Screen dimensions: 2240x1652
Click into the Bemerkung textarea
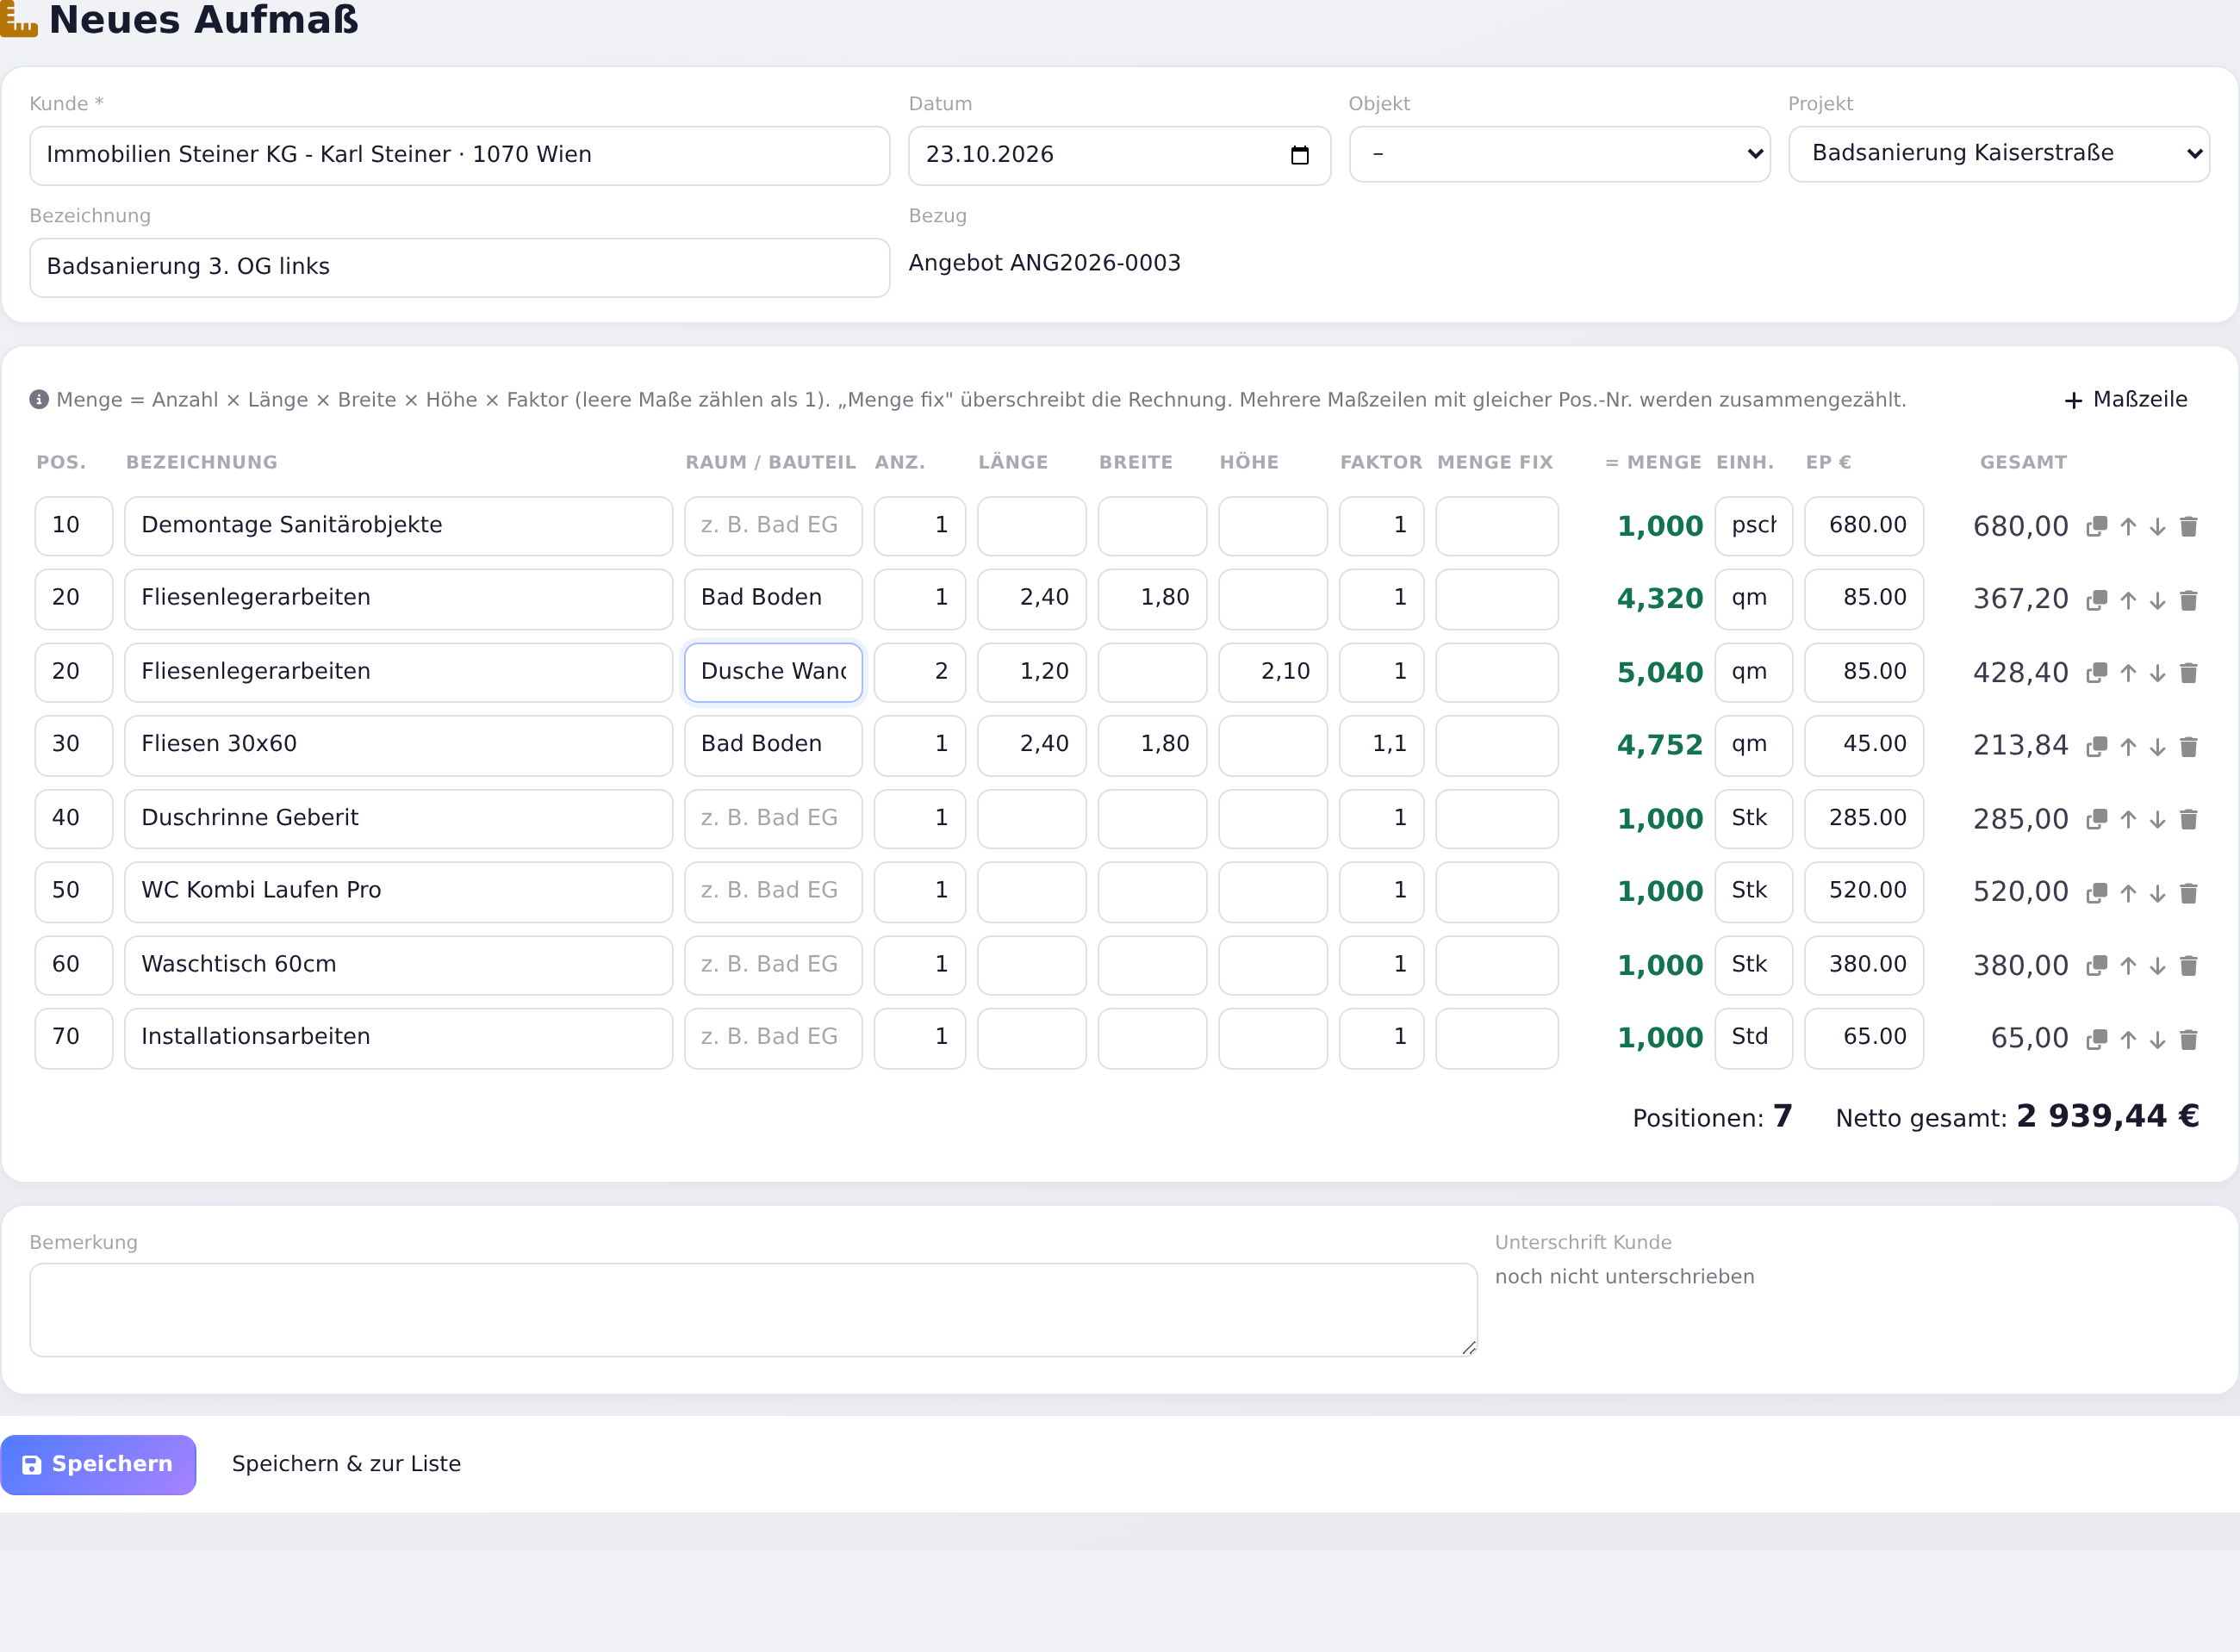tap(753, 1309)
